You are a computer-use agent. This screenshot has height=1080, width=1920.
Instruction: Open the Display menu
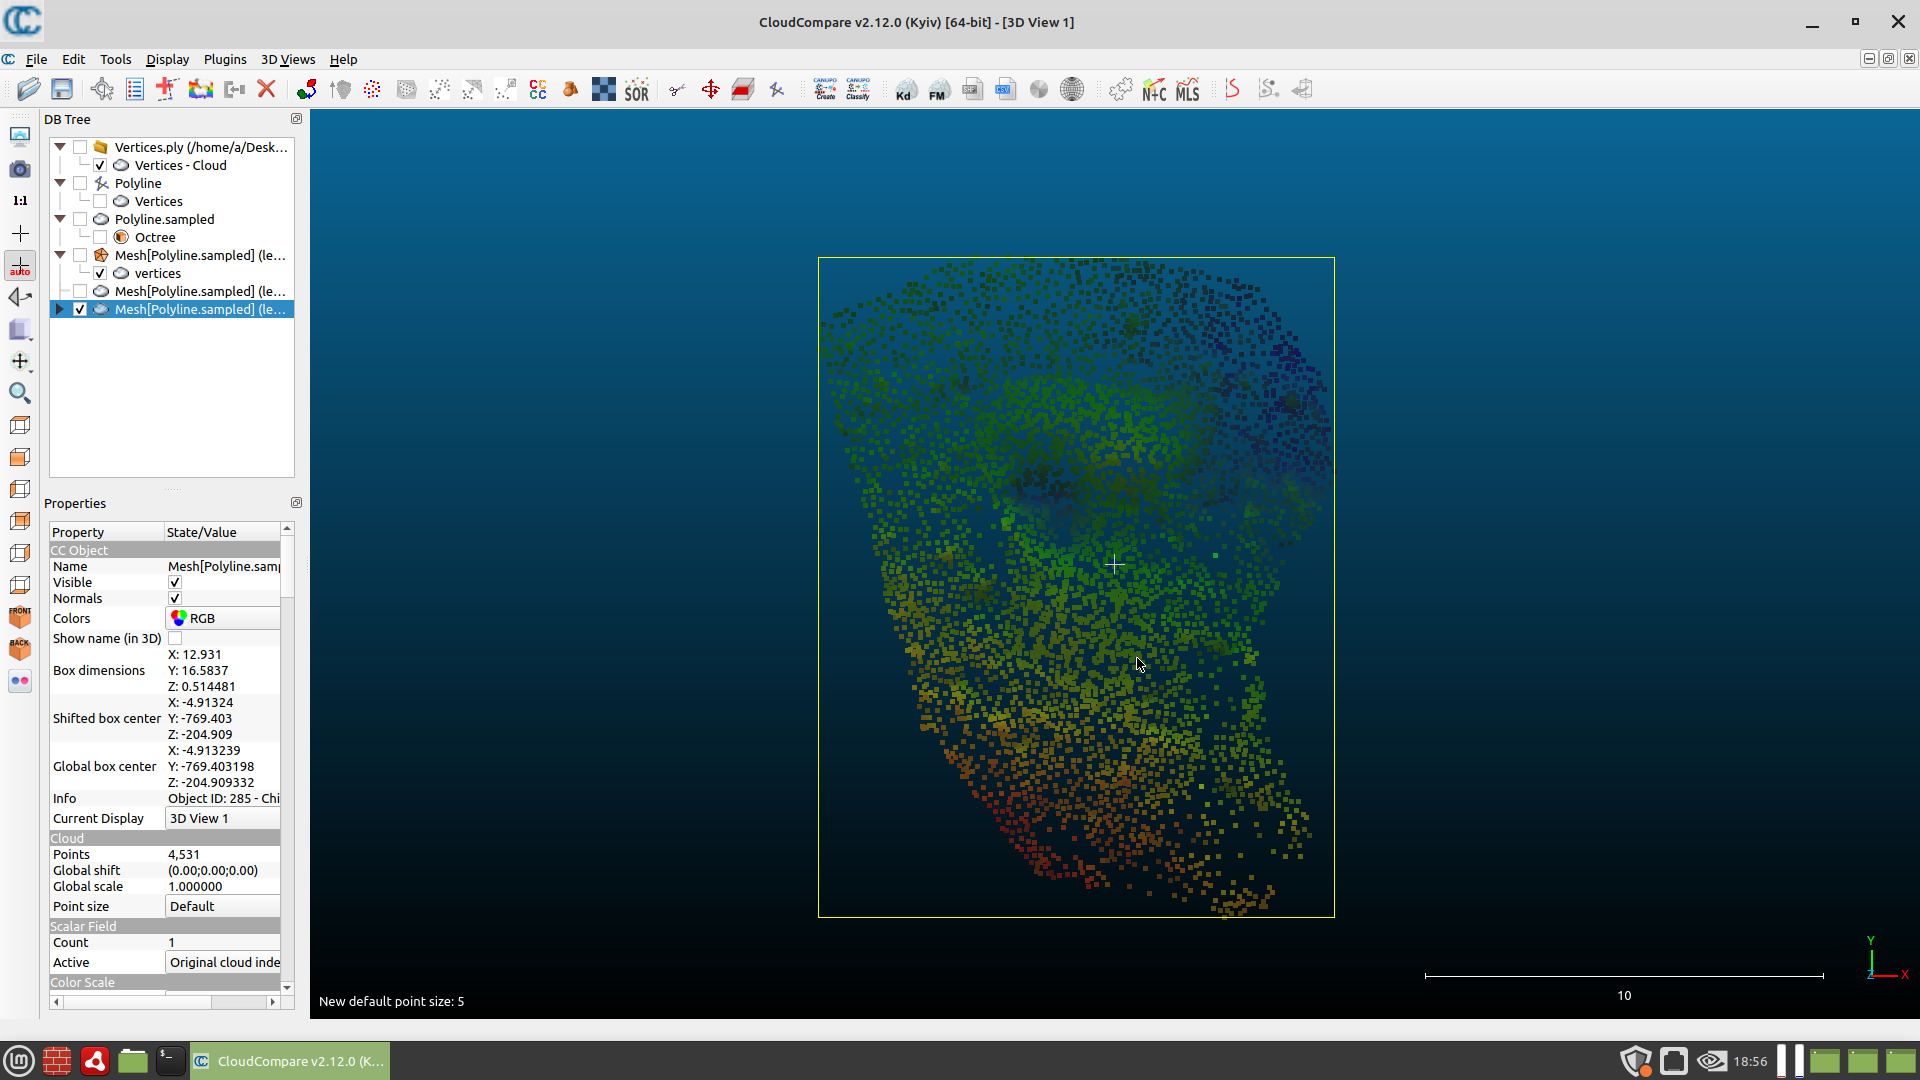167,60
